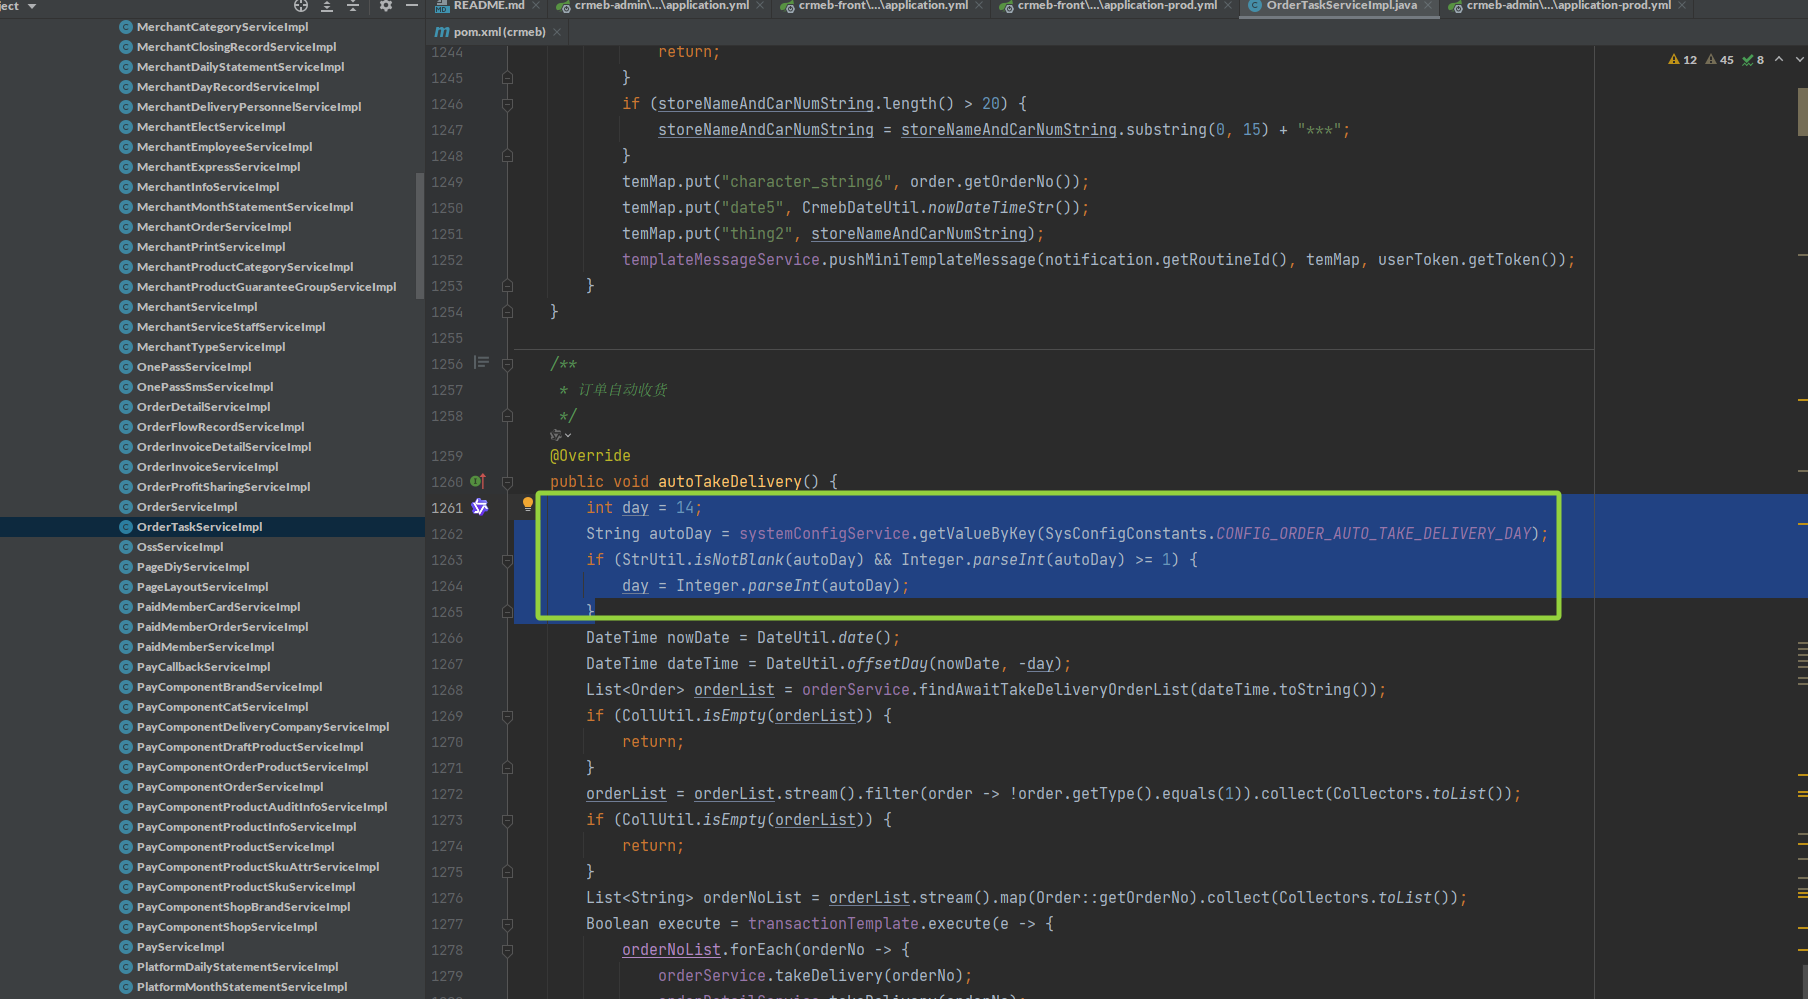Click the purple AI star gutter icon

(480, 507)
